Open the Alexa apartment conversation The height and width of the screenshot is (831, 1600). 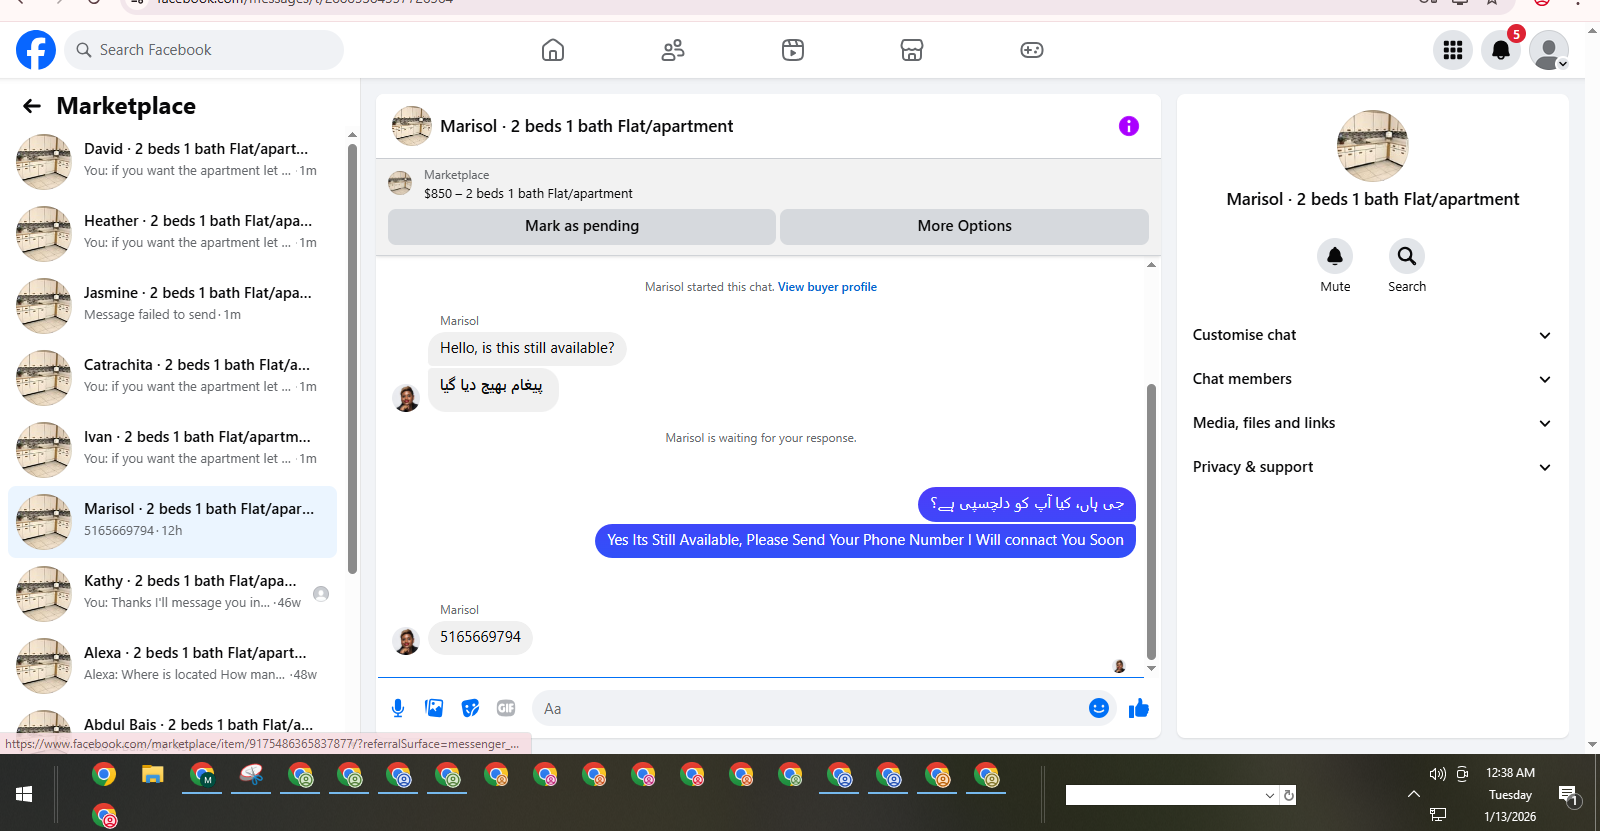(x=172, y=665)
